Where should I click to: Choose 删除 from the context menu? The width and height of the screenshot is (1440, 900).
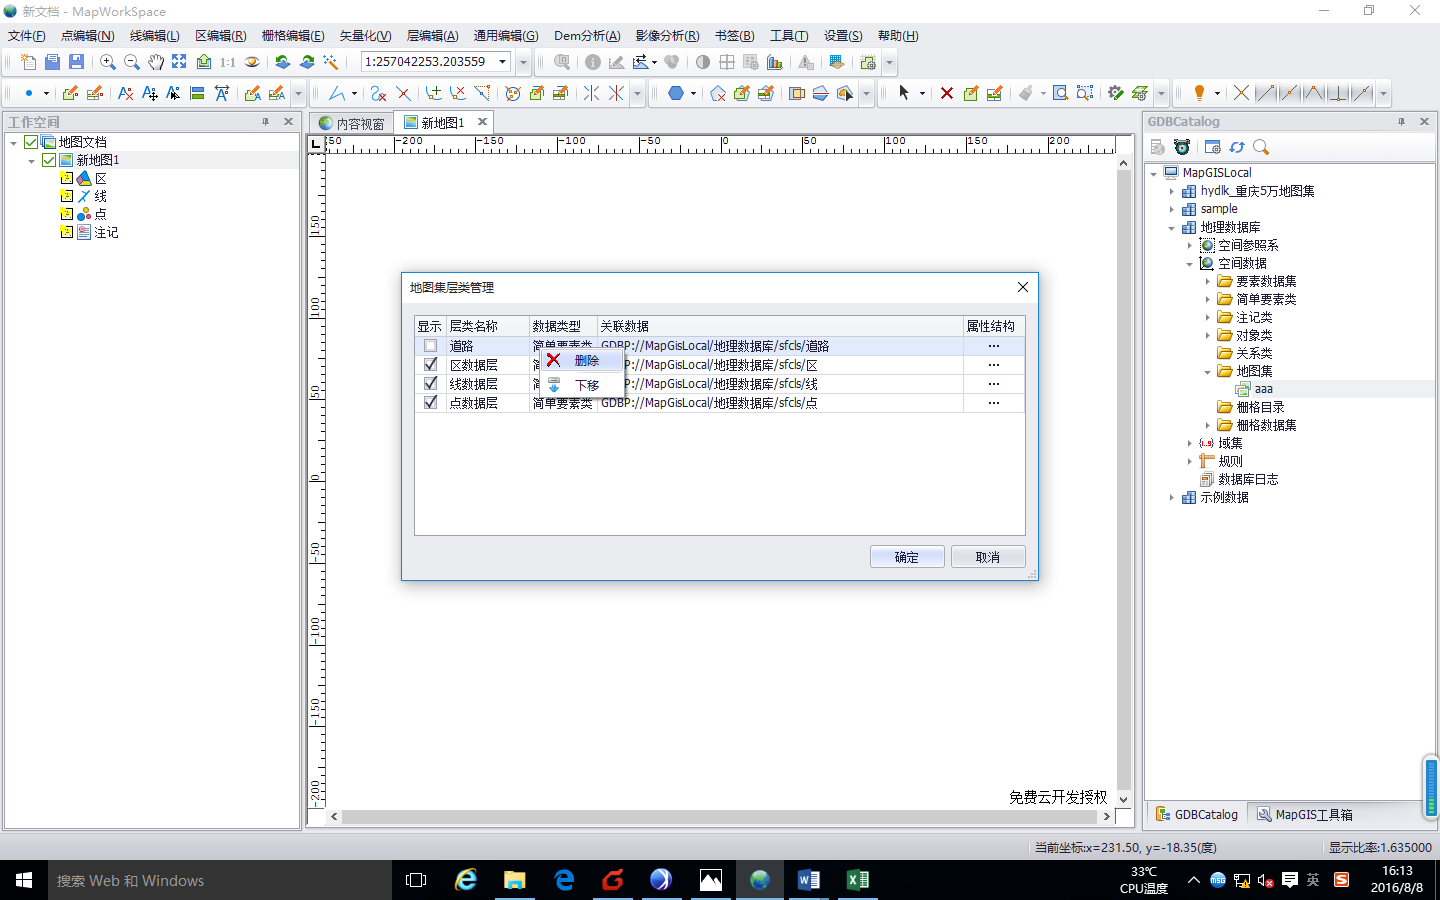[x=586, y=361]
